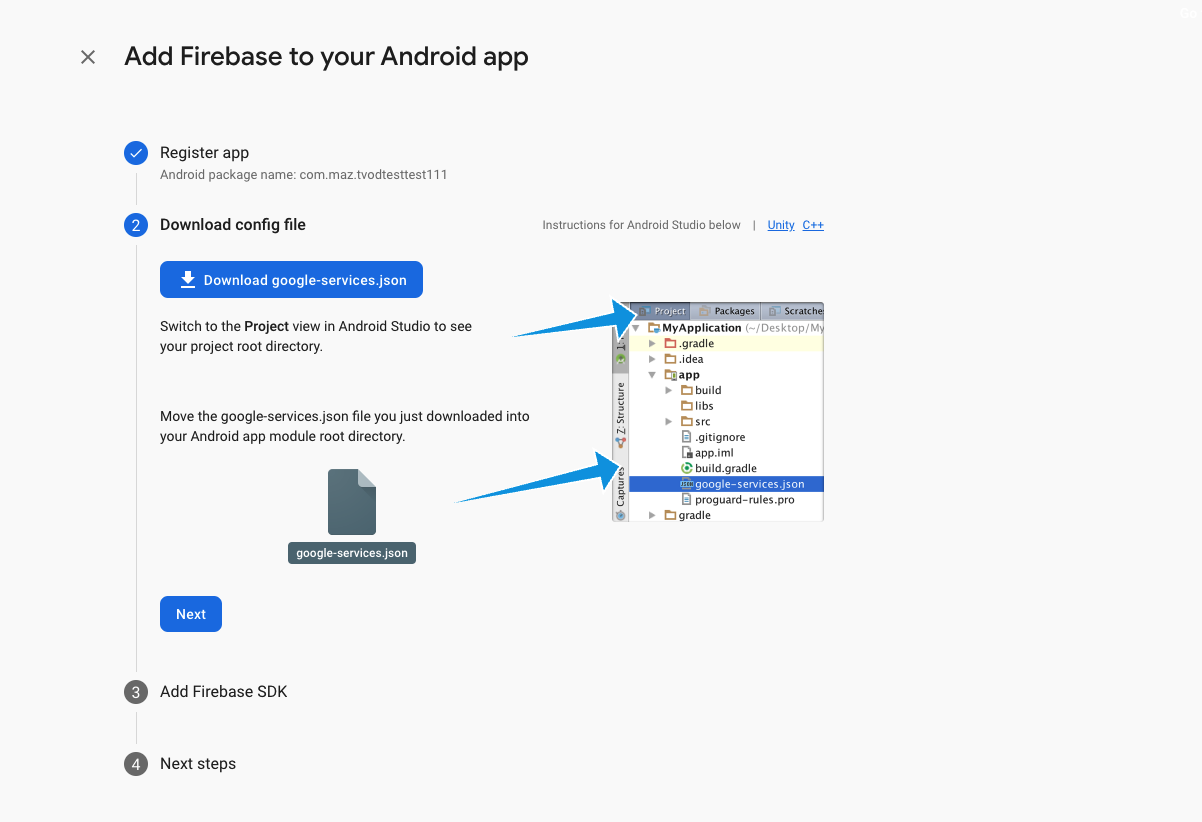Click build.gradle row in illustration
The height and width of the screenshot is (822, 1202).
718,468
